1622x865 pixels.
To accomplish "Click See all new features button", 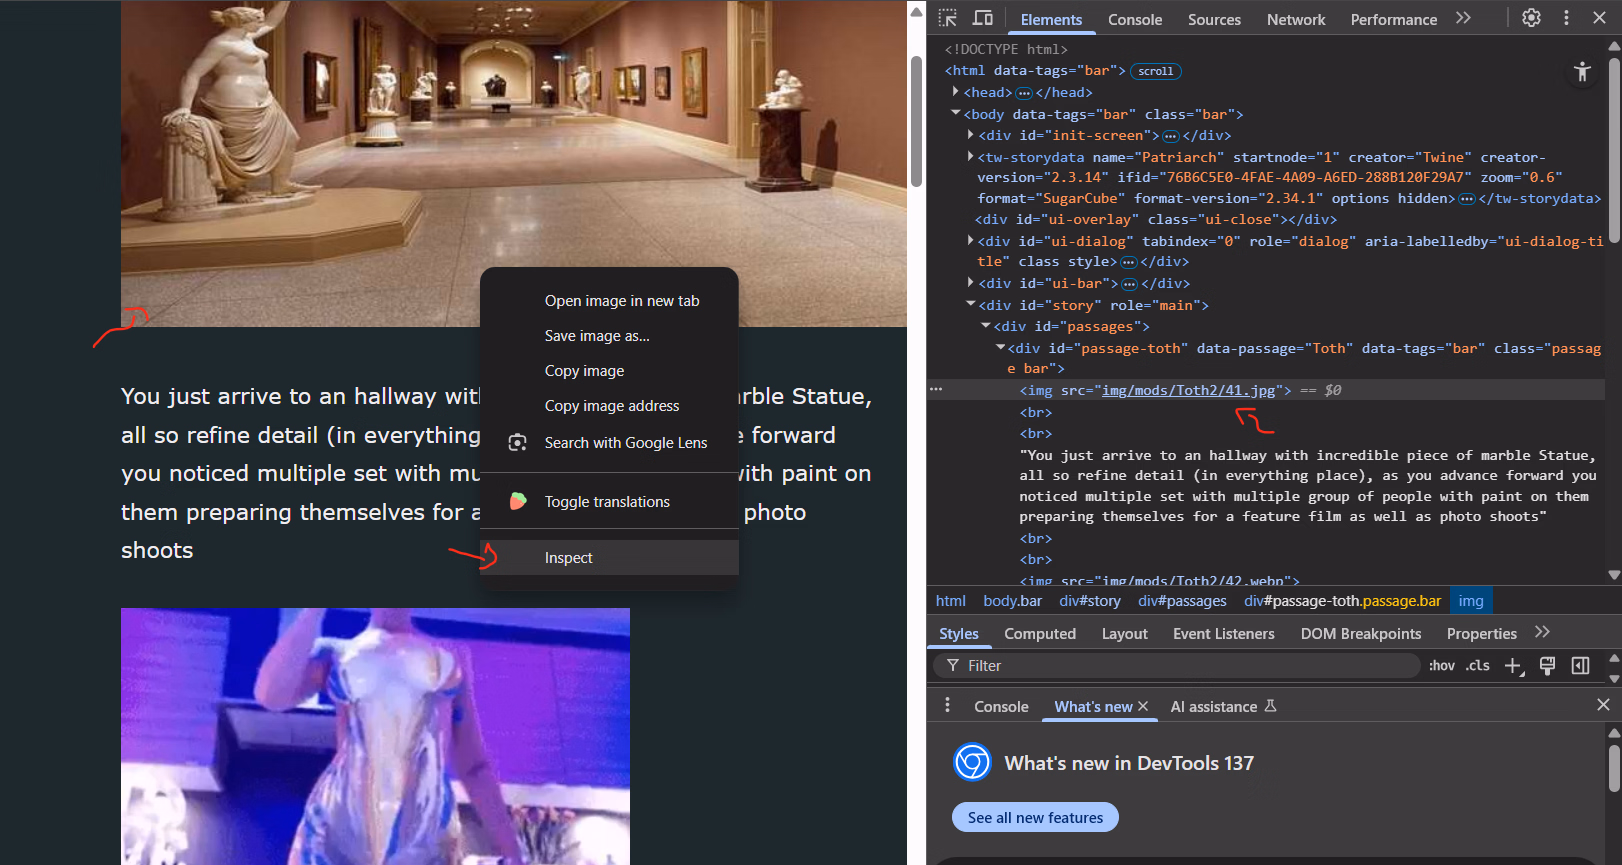I will (1035, 817).
